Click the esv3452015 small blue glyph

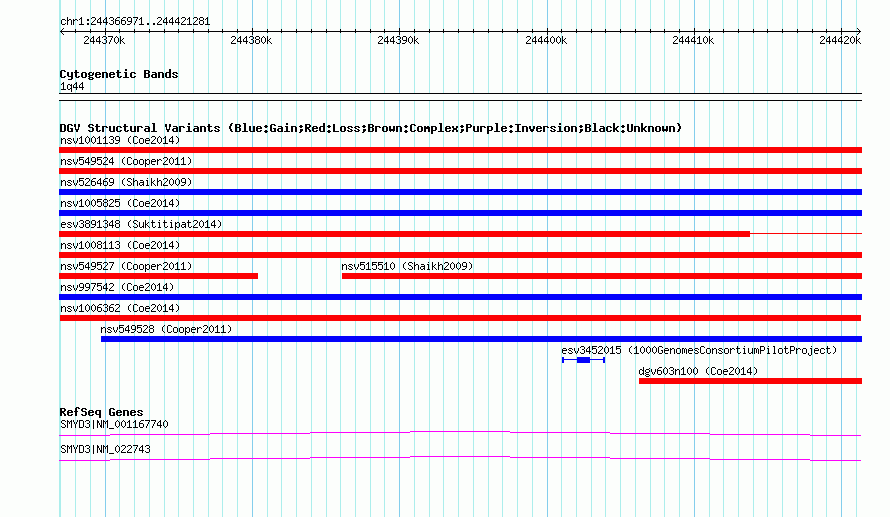583,360
